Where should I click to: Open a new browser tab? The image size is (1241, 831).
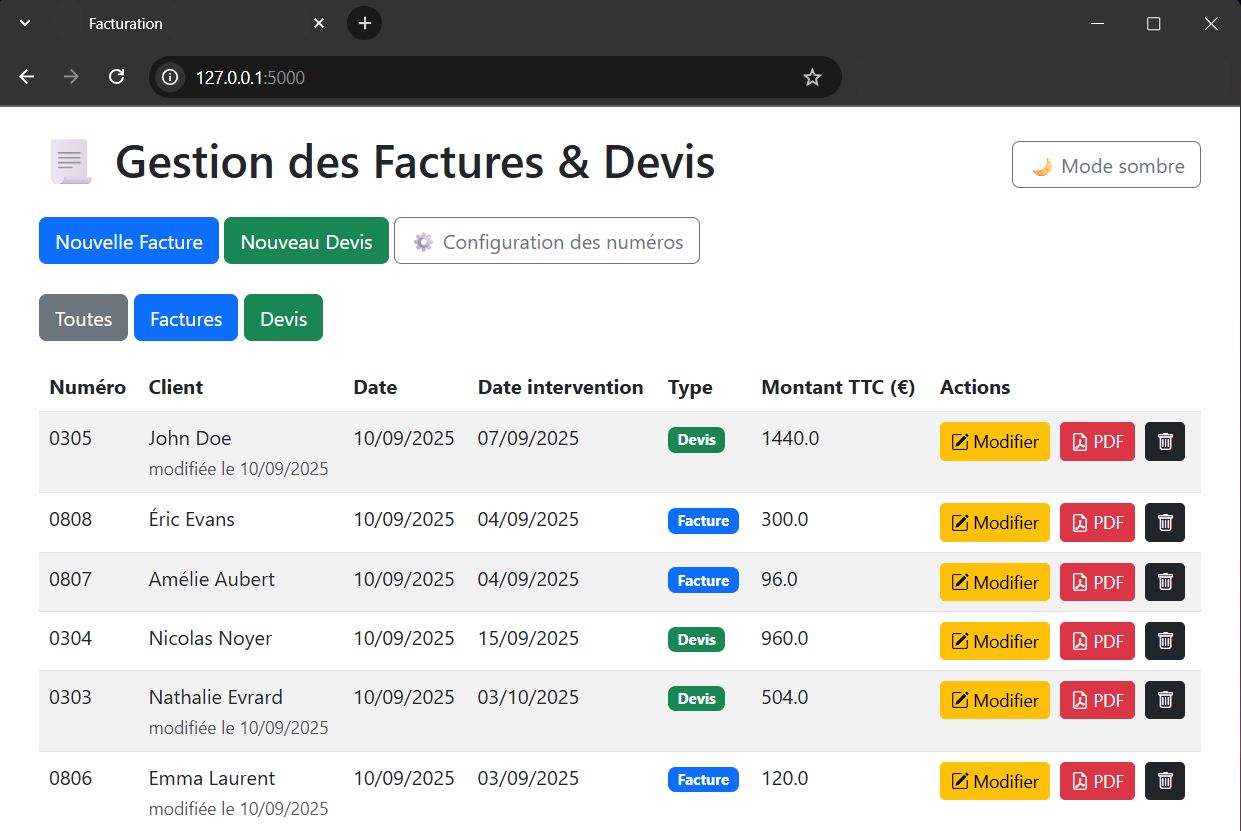pyautogui.click(x=364, y=23)
